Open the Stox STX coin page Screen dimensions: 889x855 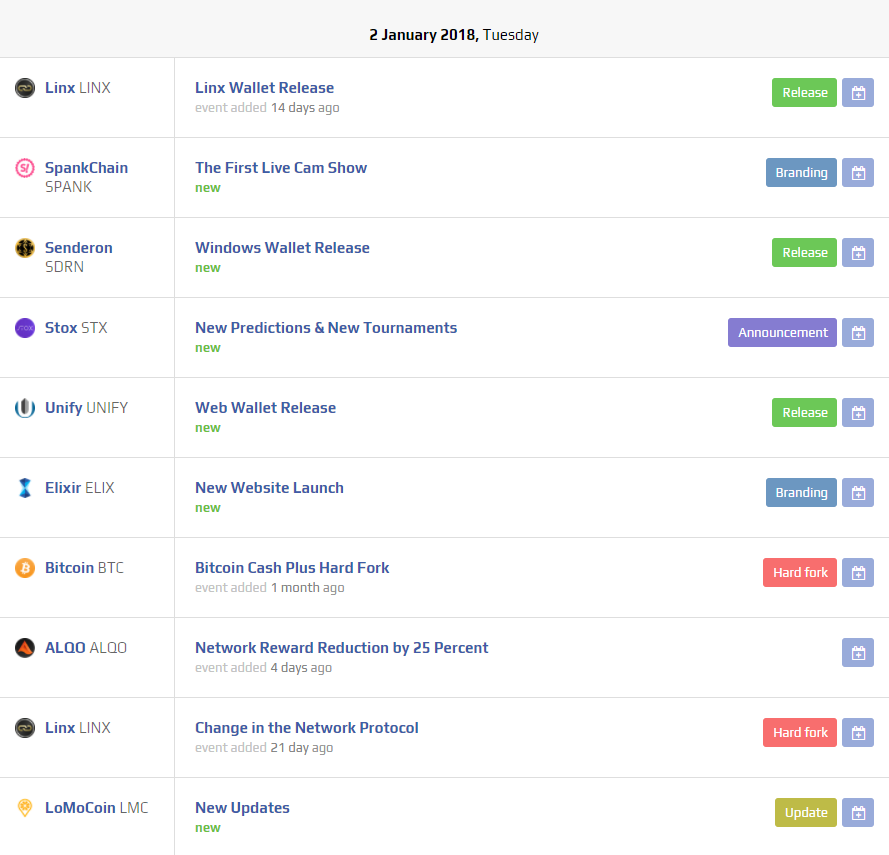76,328
